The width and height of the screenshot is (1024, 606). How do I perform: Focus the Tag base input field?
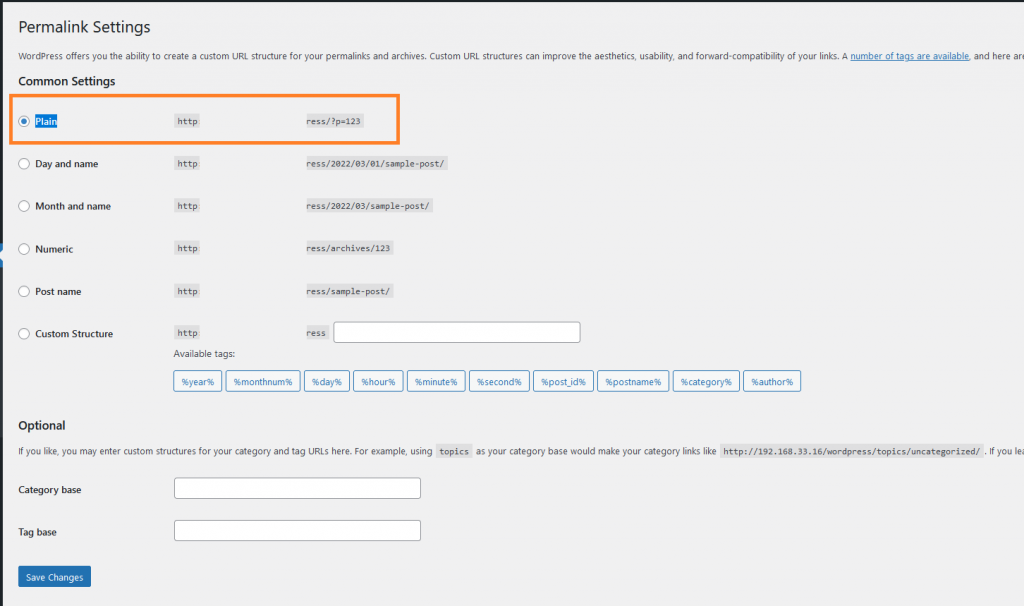point(297,530)
